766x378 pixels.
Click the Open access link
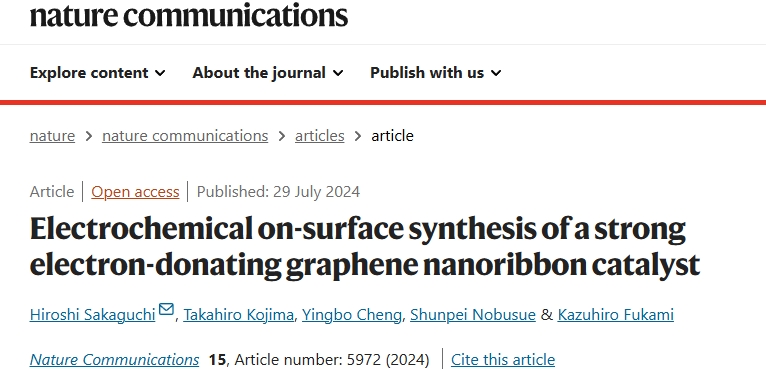pos(135,191)
